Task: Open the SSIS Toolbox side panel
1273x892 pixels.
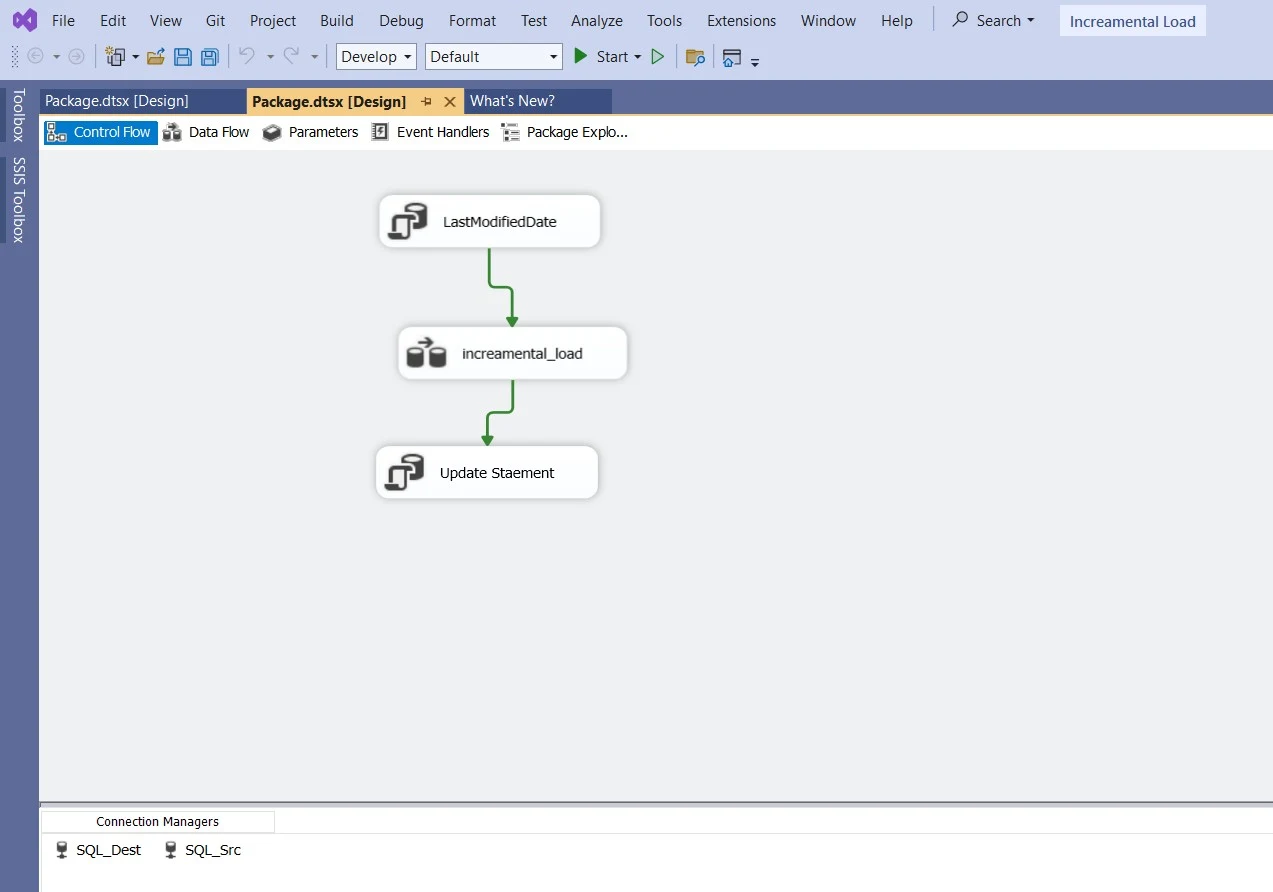Action: pos(19,200)
